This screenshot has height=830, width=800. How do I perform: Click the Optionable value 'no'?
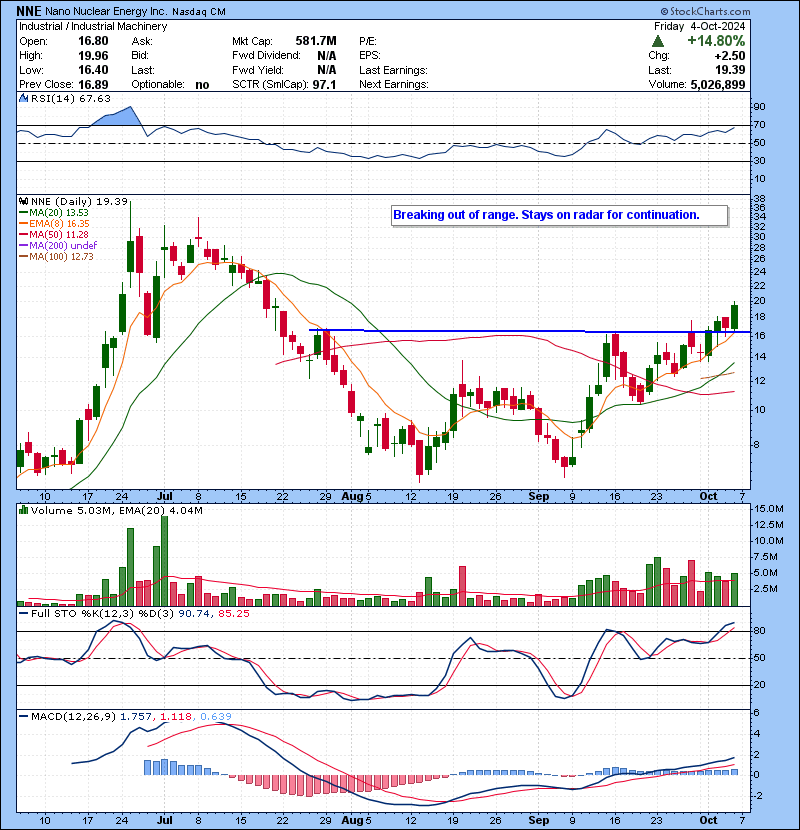point(202,85)
